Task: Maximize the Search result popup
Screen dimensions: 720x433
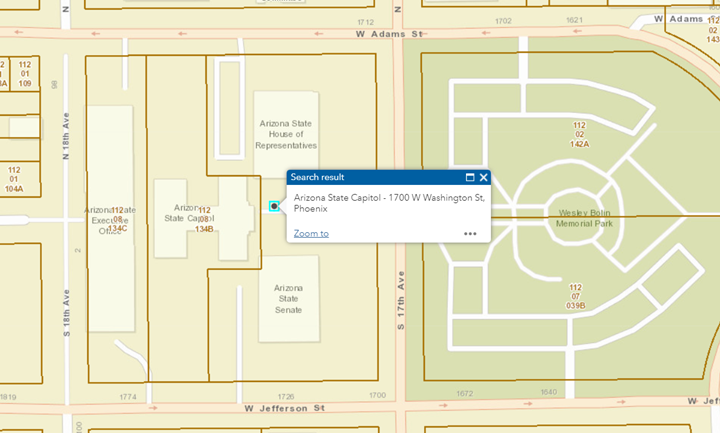Action: coord(470,177)
